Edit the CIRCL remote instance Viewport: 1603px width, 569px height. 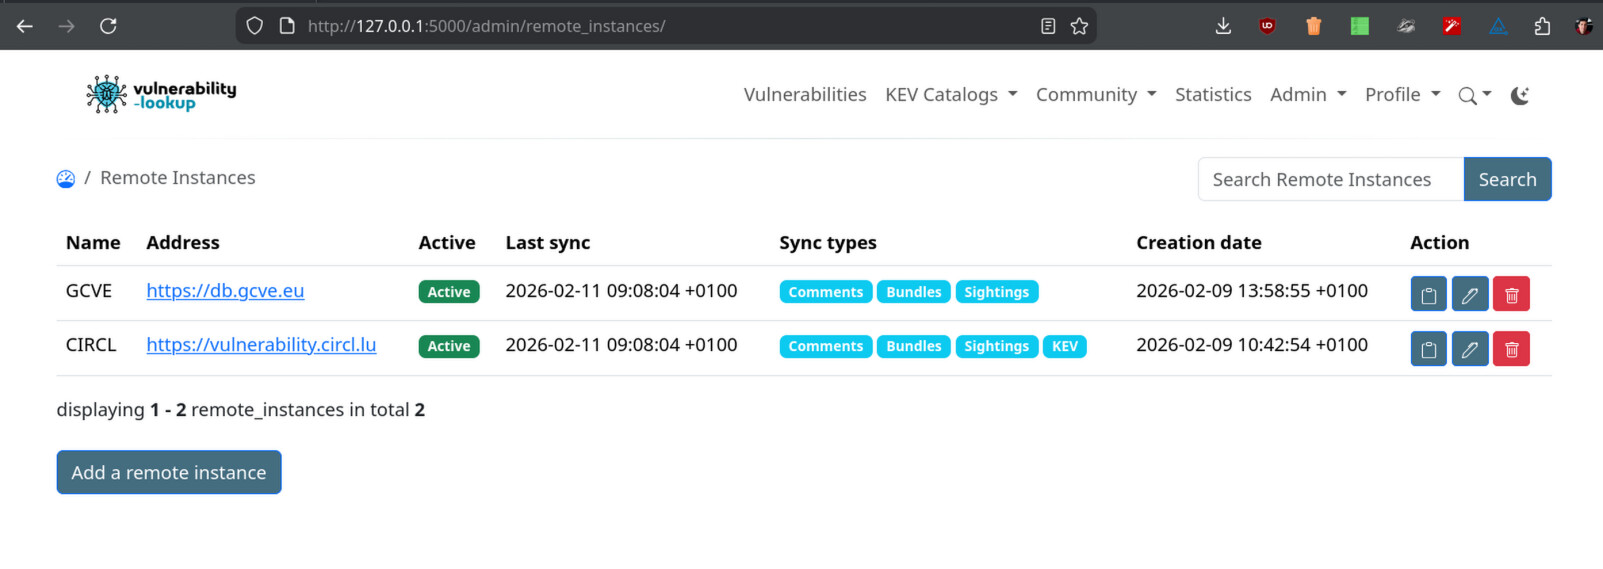click(1469, 349)
